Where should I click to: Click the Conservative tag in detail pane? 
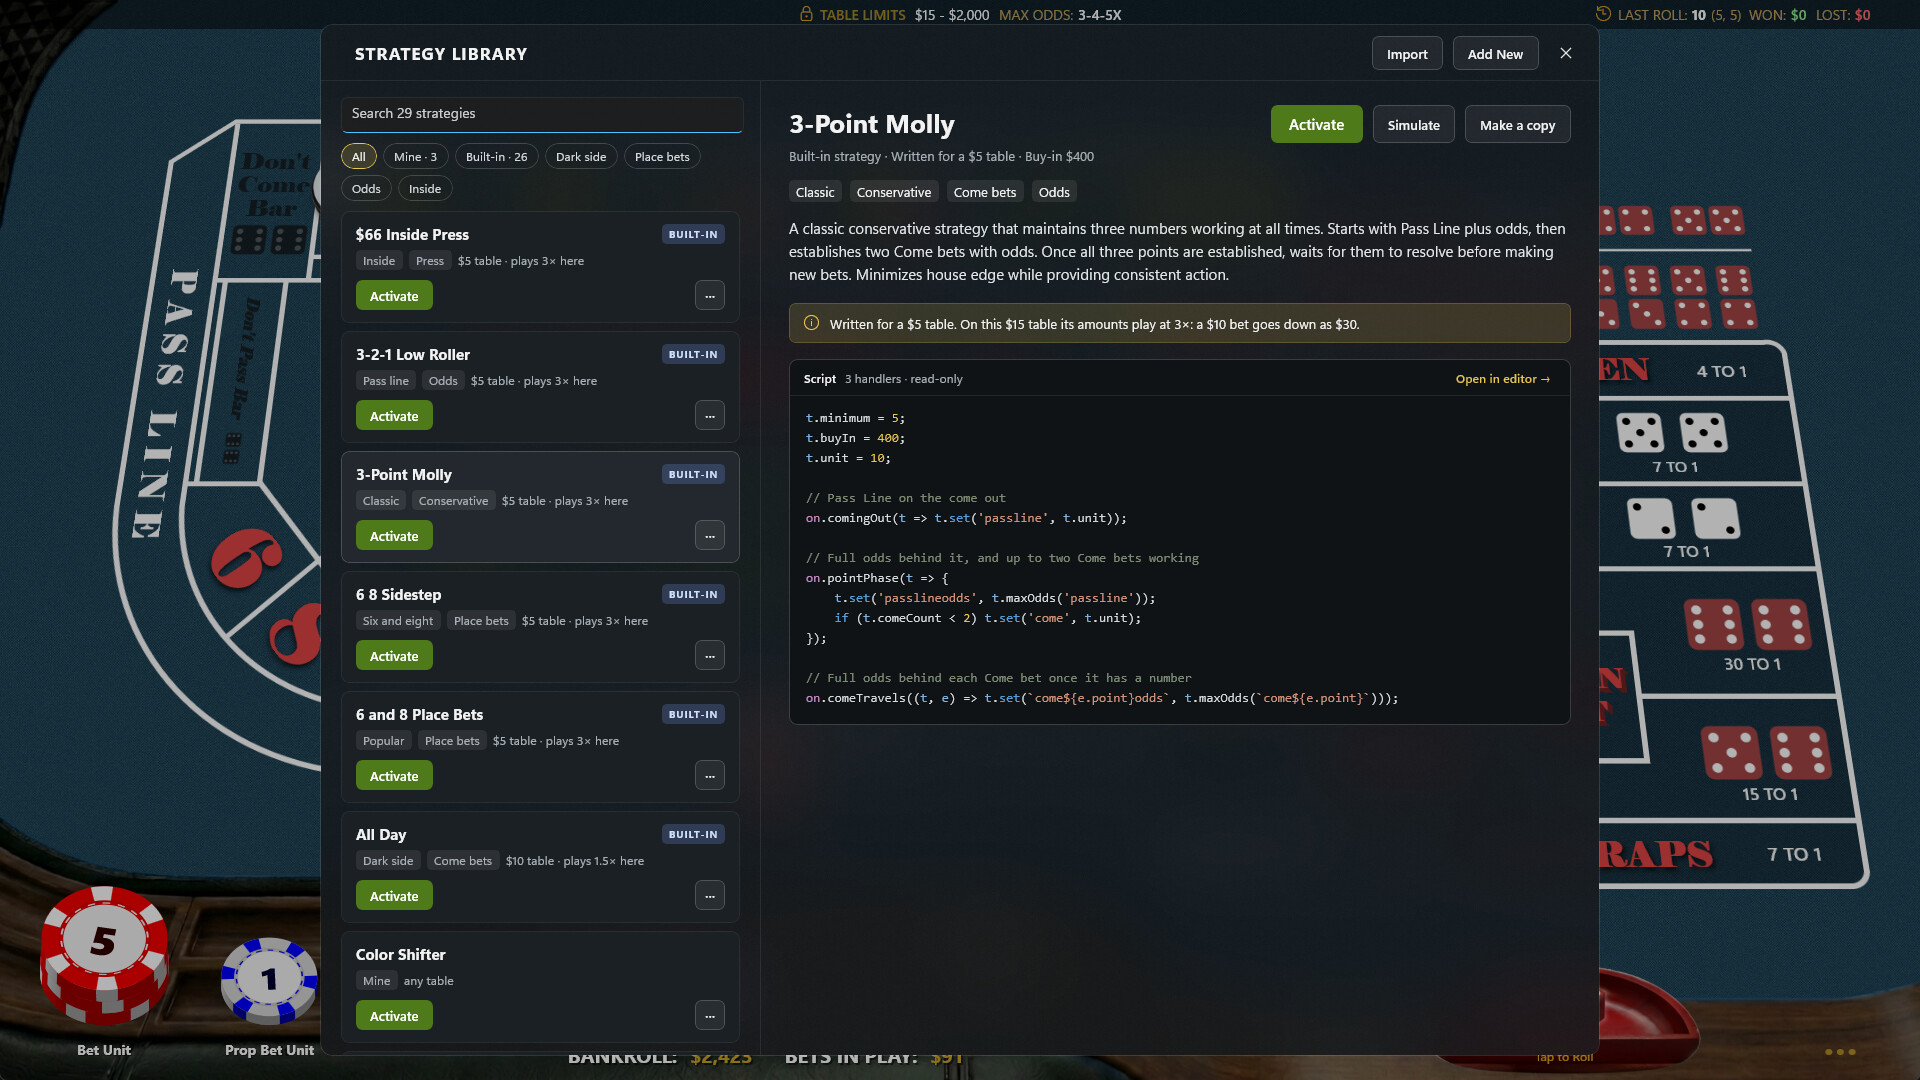point(894,192)
